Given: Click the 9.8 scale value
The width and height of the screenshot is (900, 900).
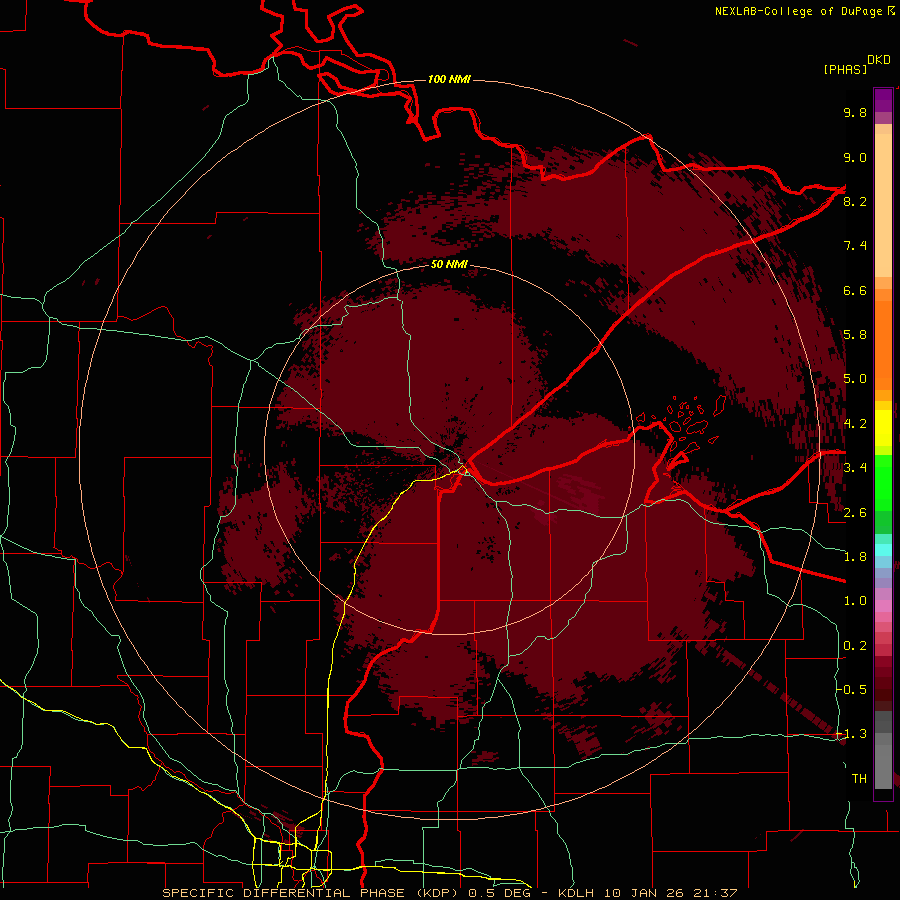Looking at the screenshot, I should [x=855, y=112].
